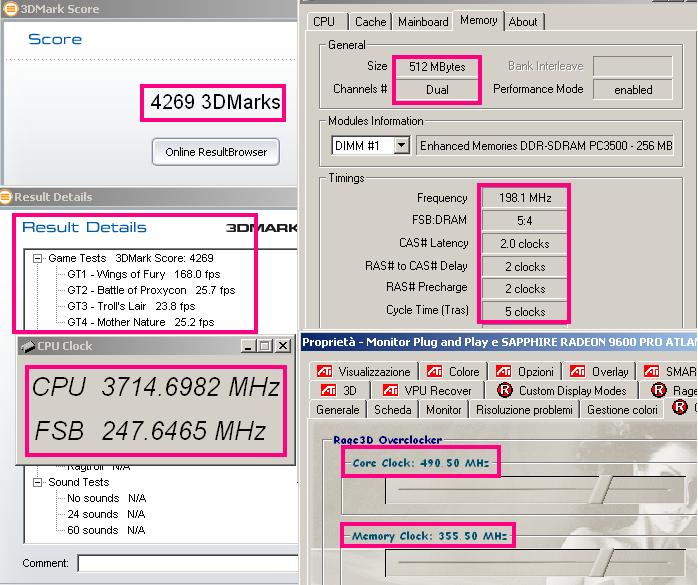This screenshot has width=698, height=585.
Task: Open the VPU Recover tab
Action: click(x=427, y=390)
